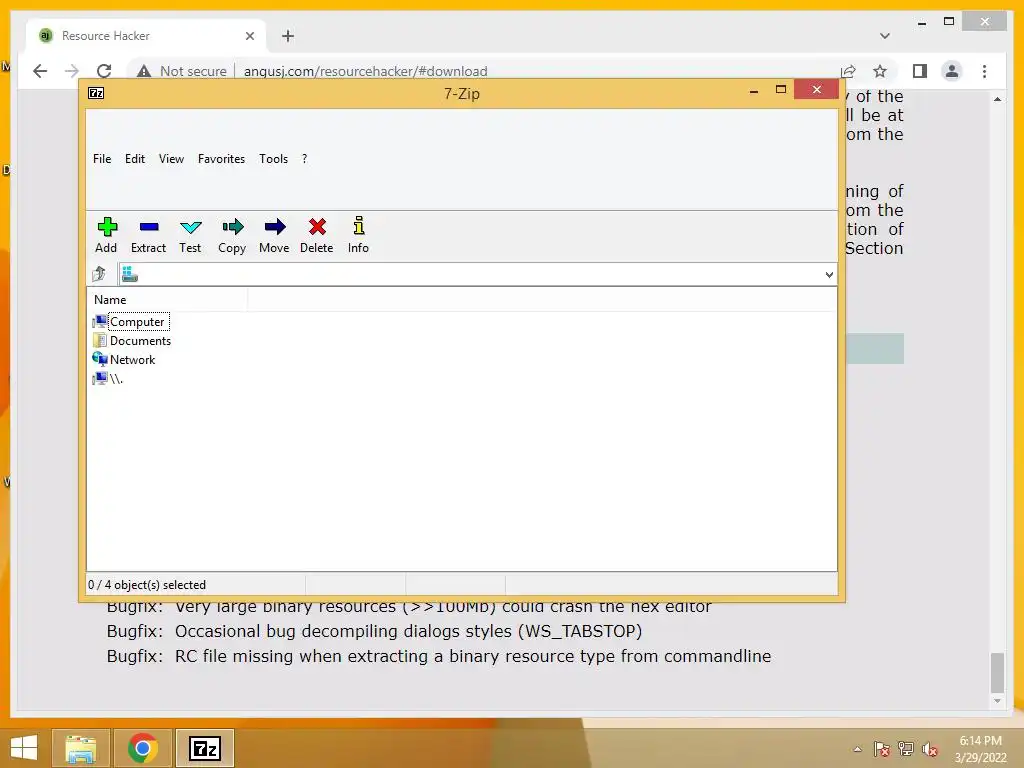Open Chrome profile avatar menu
The image size is (1024, 768).
click(952, 71)
